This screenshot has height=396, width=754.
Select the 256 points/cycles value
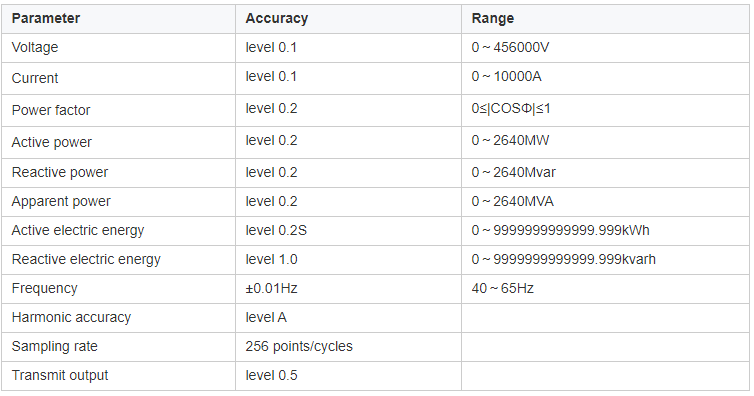click(299, 346)
